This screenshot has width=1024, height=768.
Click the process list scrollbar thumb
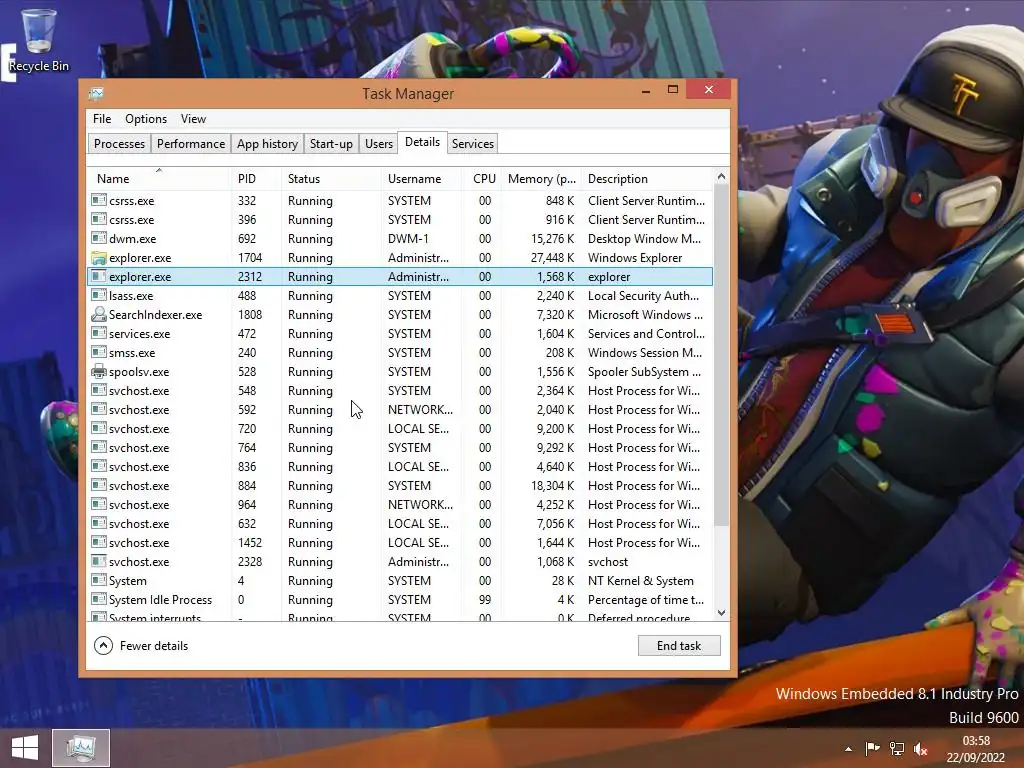point(721,356)
